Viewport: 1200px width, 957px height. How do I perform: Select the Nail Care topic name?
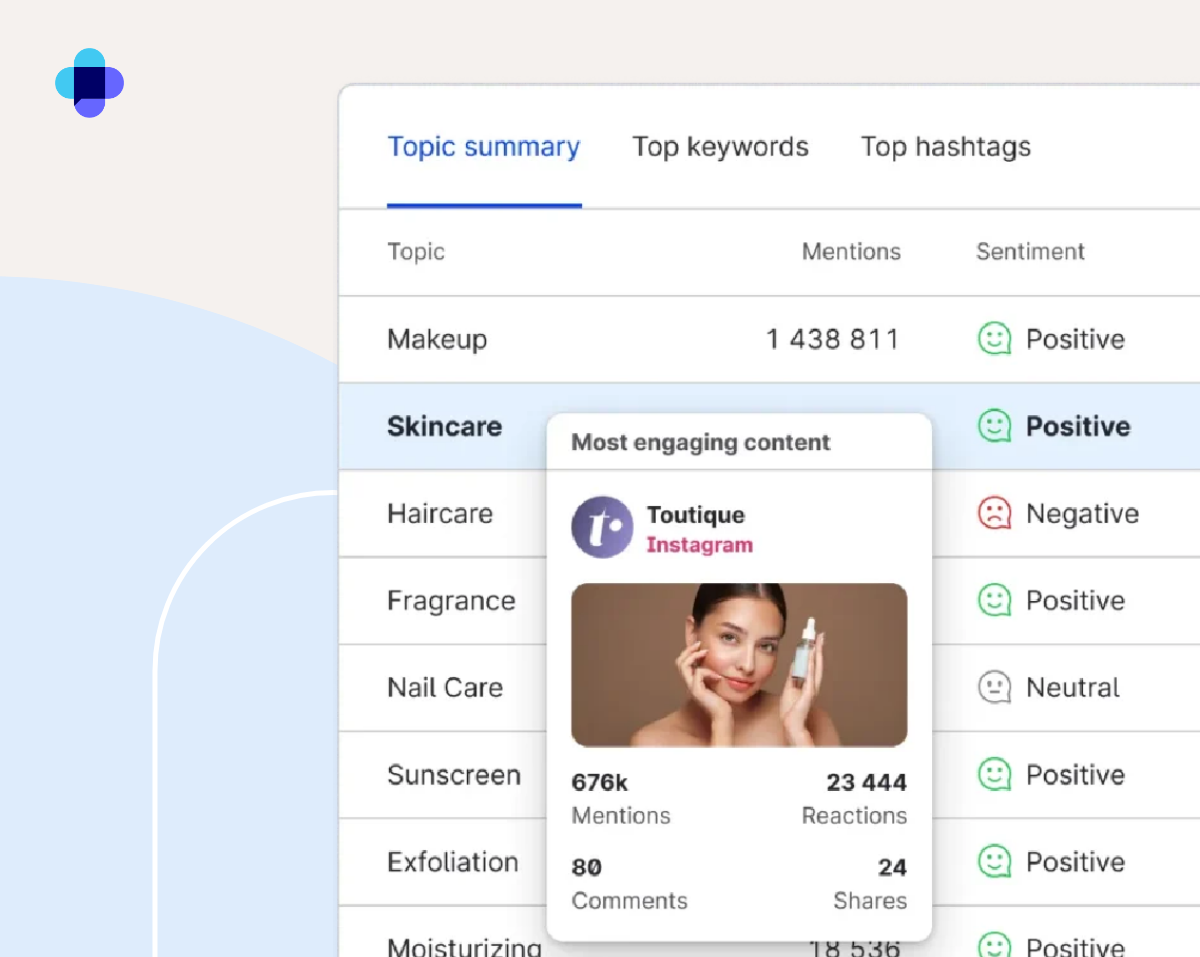click(445, 688)
